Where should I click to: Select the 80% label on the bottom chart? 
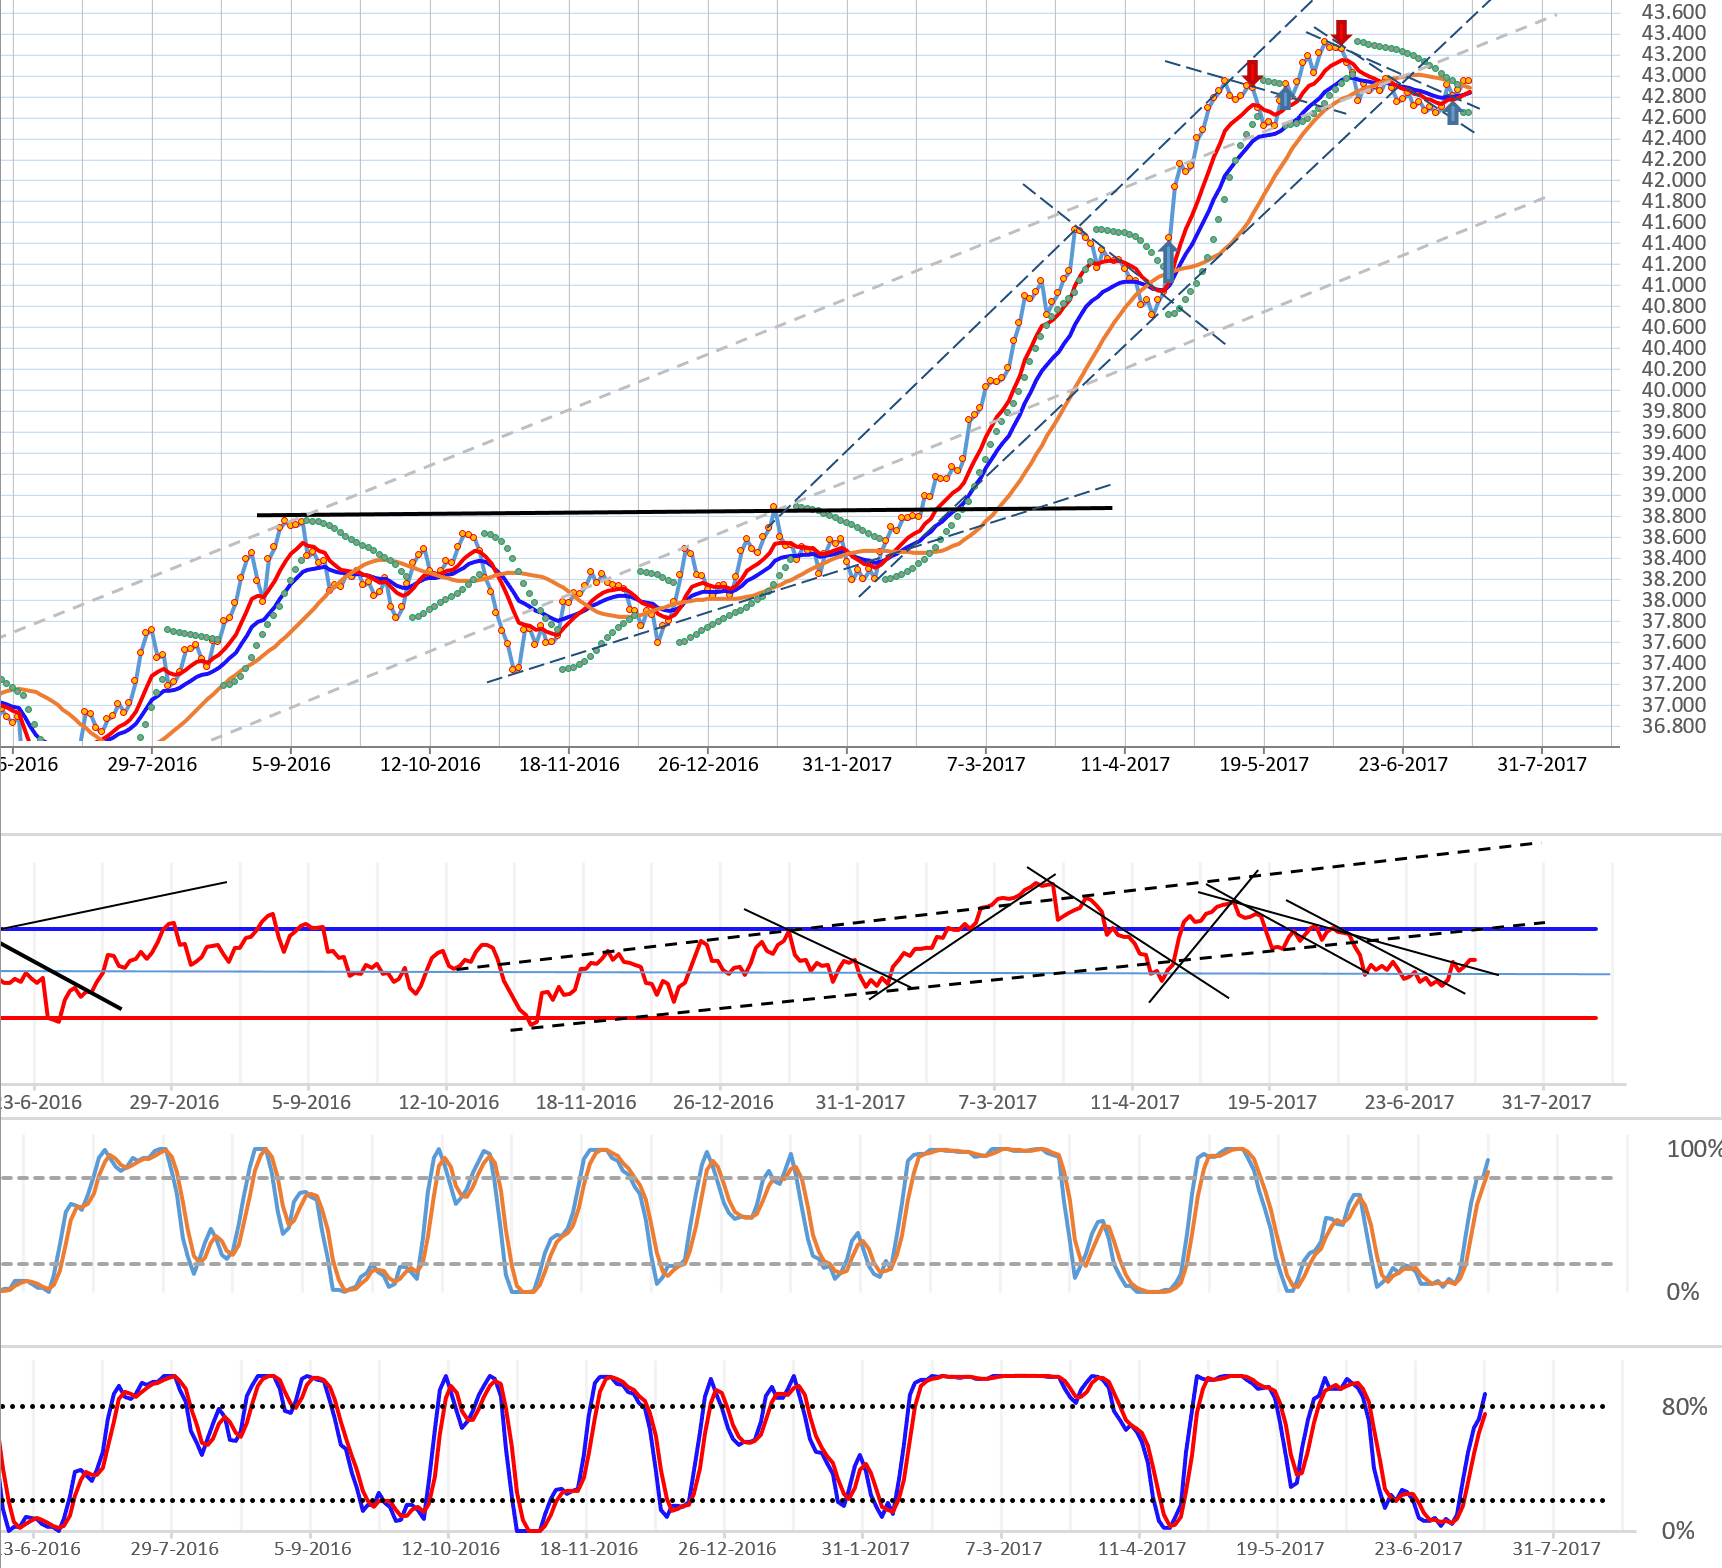tap(1685, 1407)
